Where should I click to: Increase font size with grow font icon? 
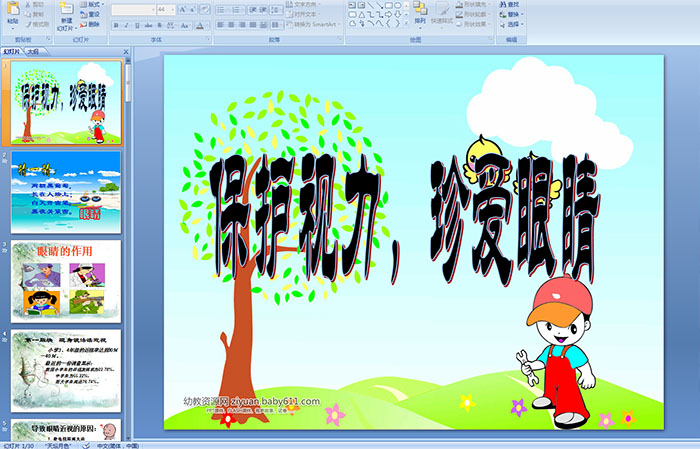click(183, 10)
